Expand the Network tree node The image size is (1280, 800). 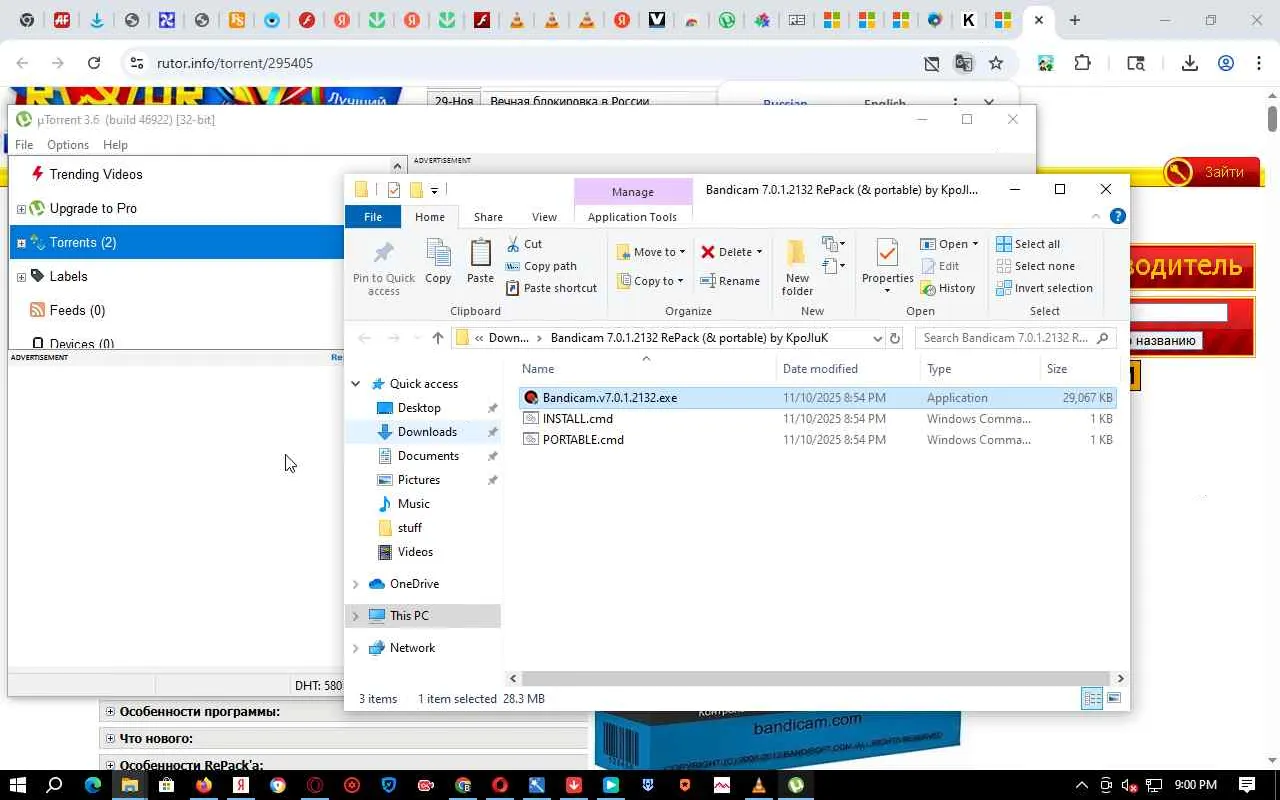pos(356,648)
